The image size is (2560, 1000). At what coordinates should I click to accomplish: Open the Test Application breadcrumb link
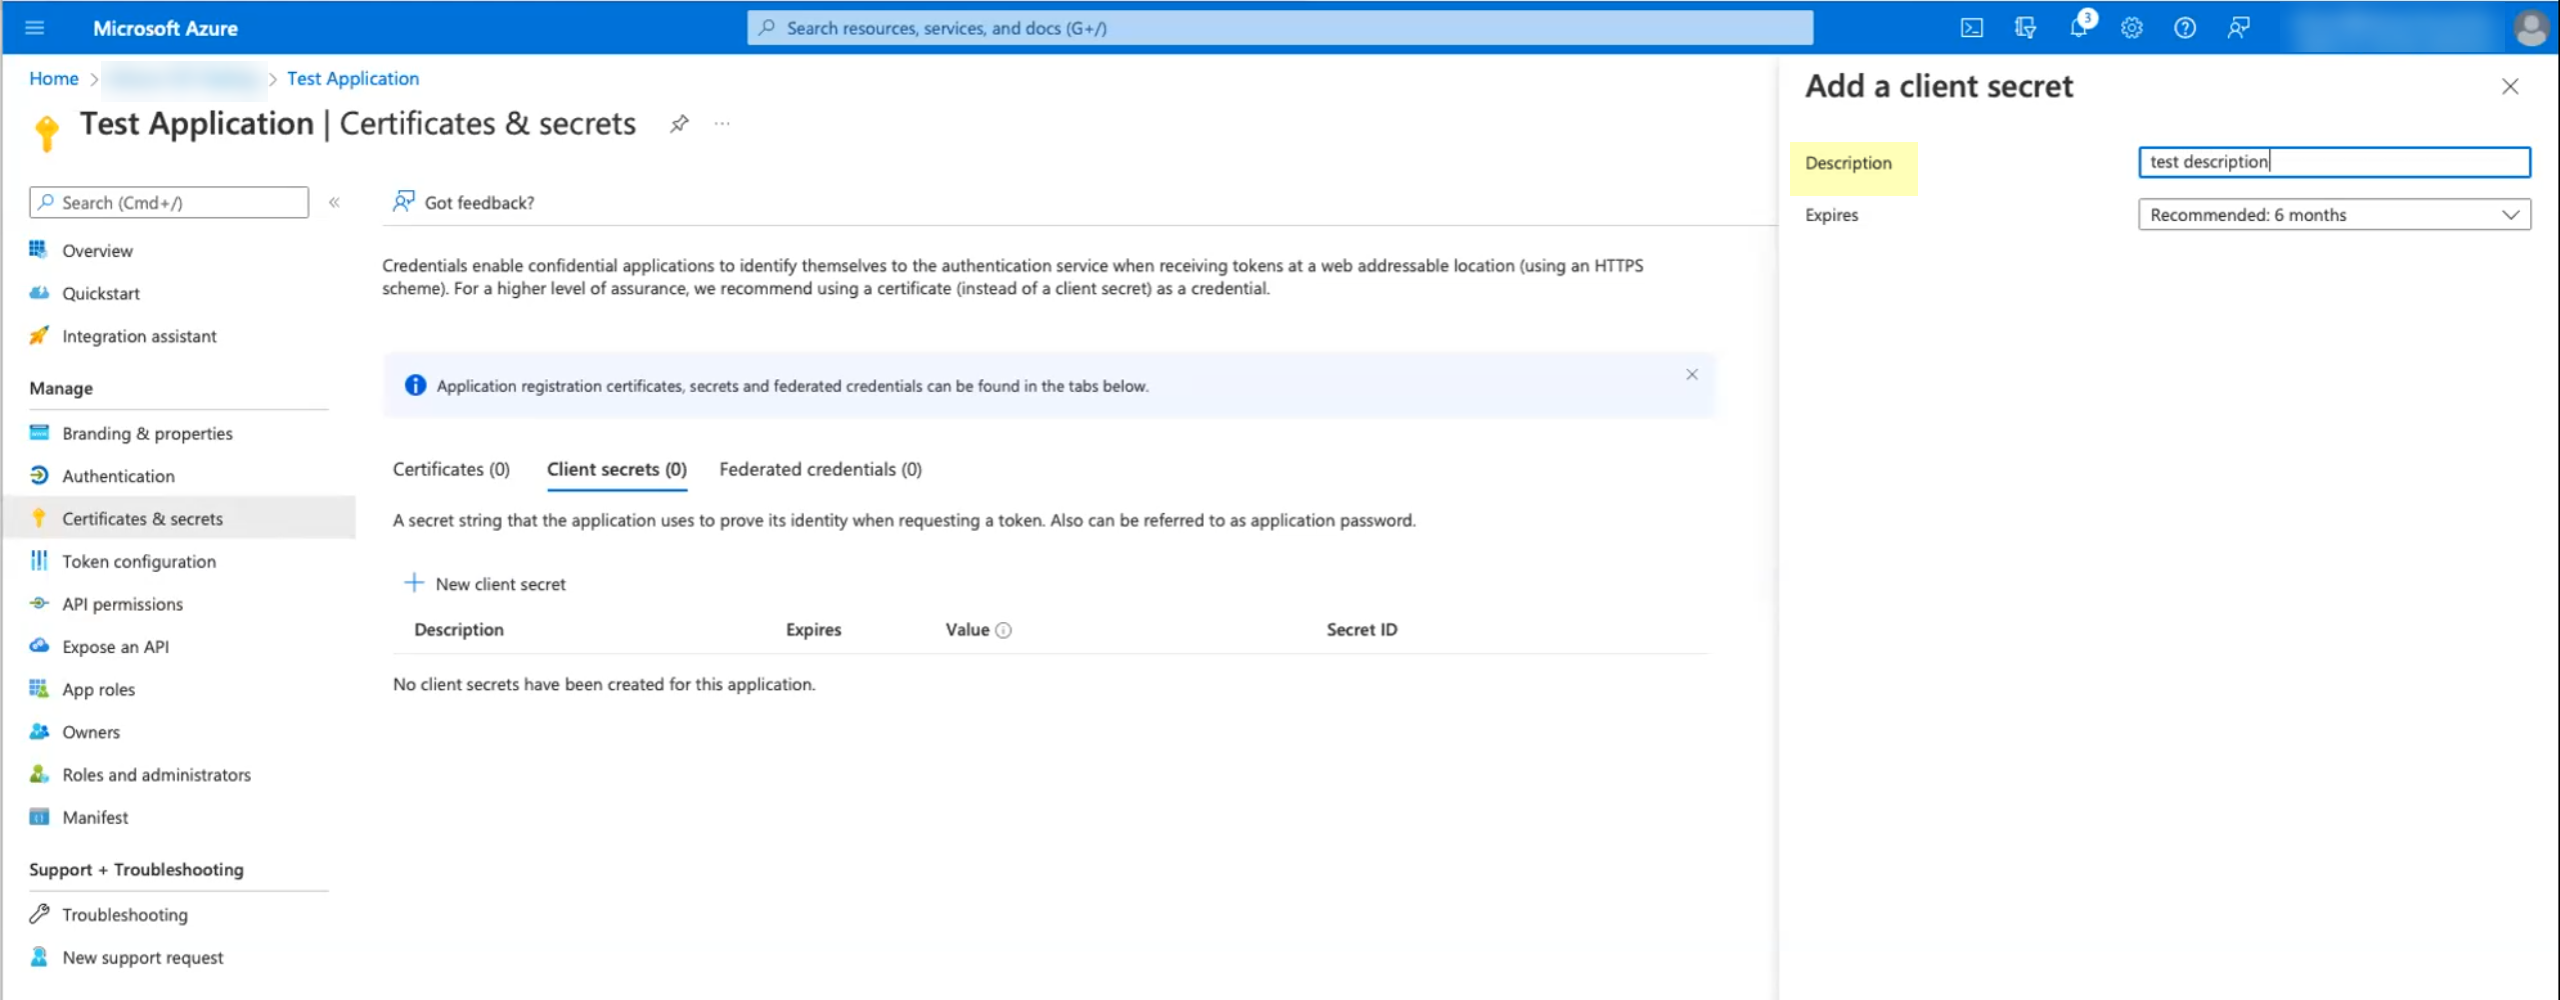coord(353,78)
